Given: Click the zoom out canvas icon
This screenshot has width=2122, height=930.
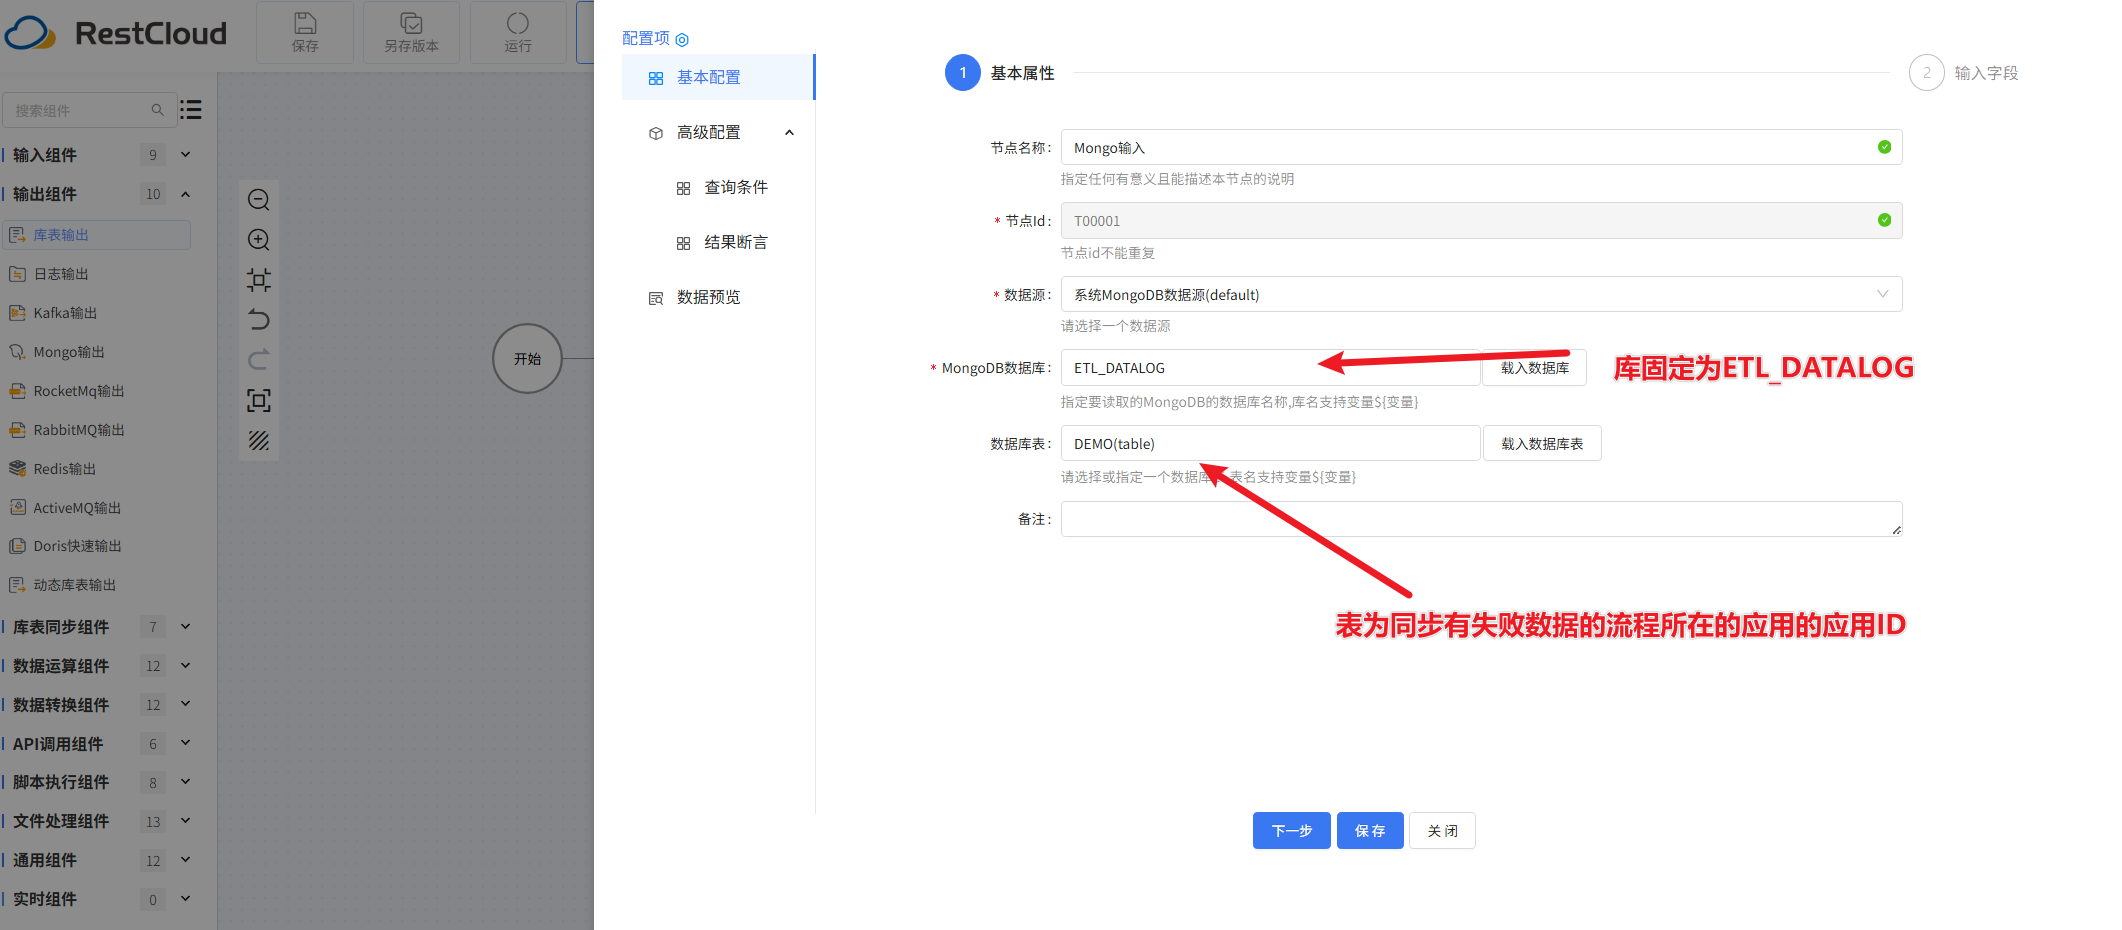Looking at the screenshot, I should (259, 200).
